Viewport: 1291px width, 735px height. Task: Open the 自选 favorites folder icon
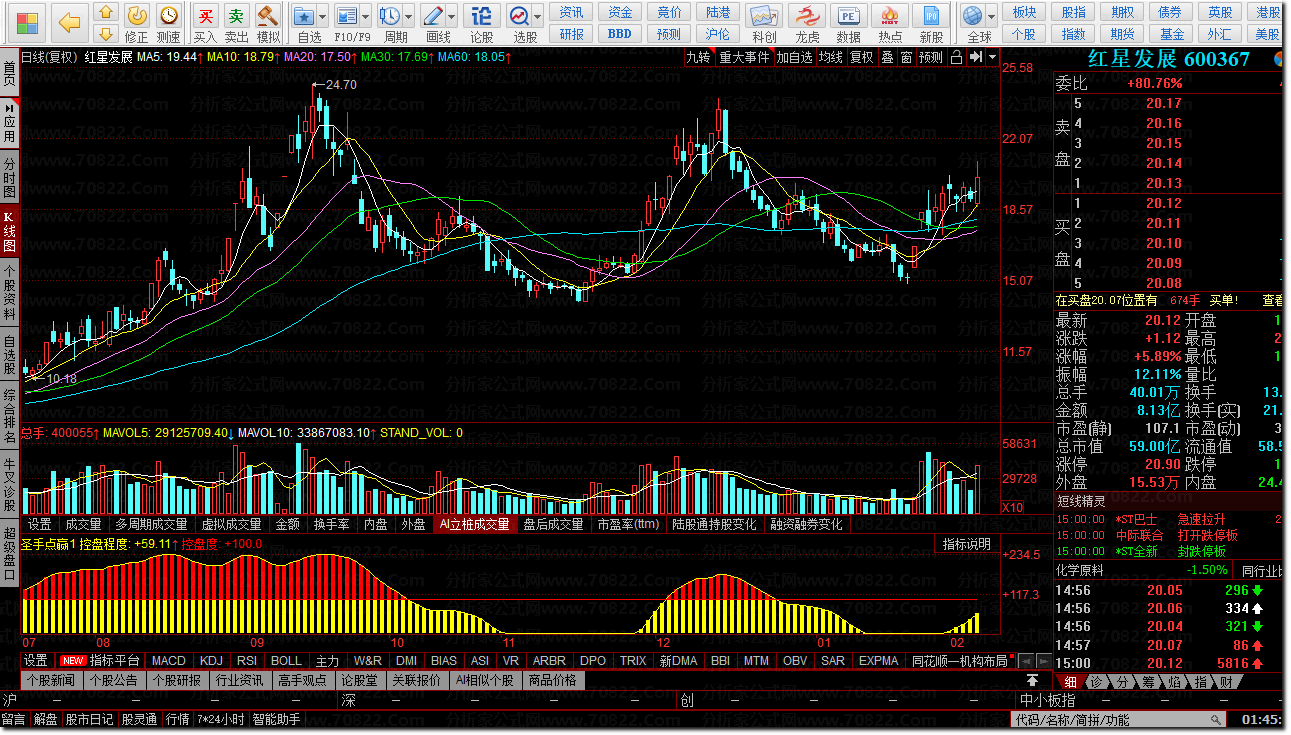click(x=305, y=15)
